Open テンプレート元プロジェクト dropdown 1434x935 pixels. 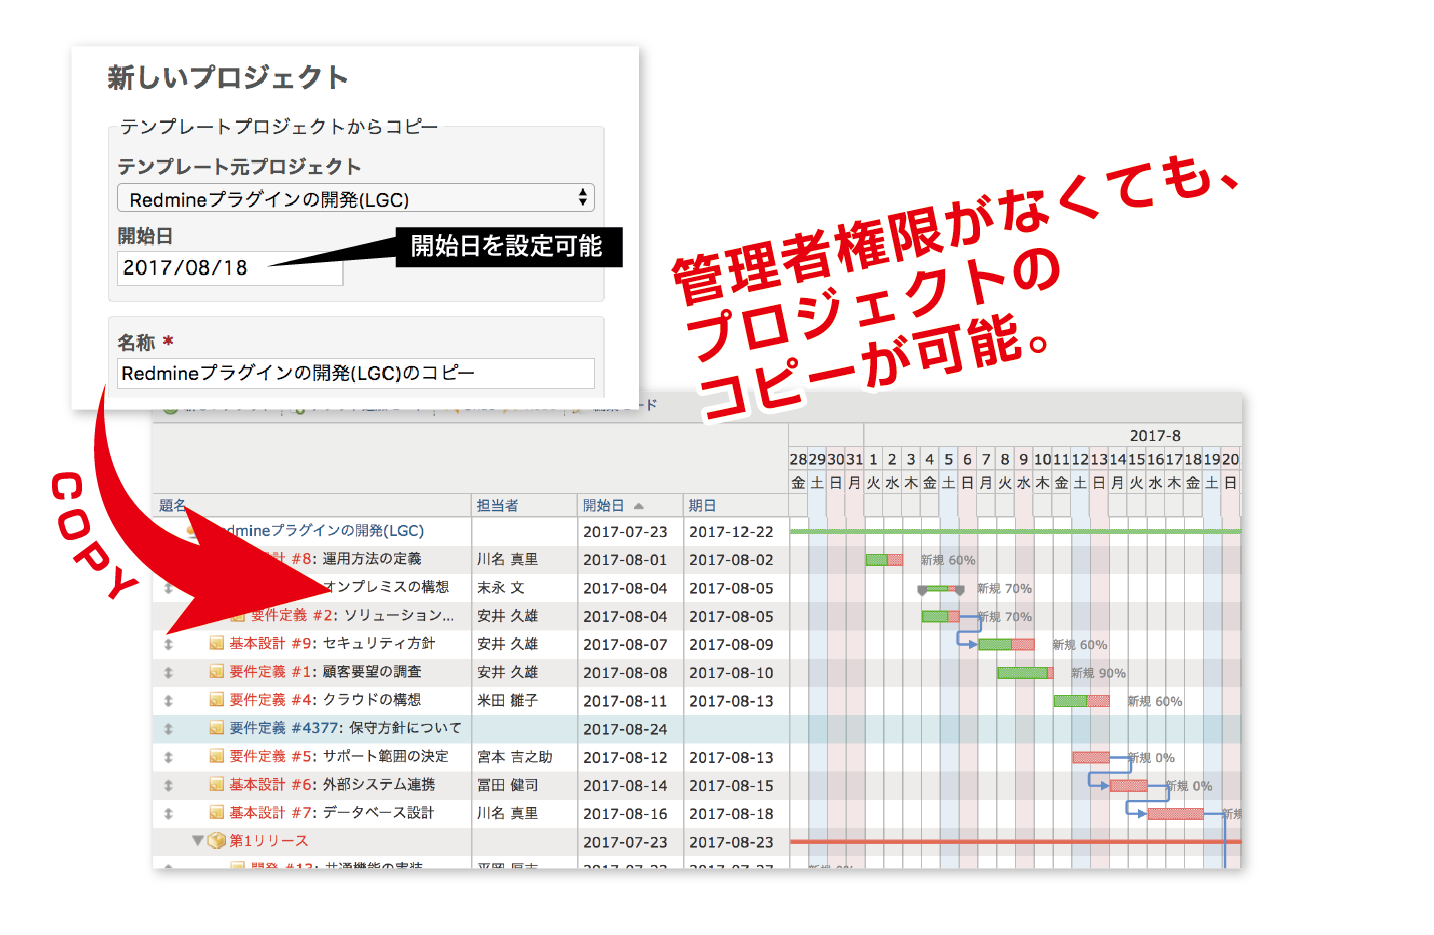(356, 198)
